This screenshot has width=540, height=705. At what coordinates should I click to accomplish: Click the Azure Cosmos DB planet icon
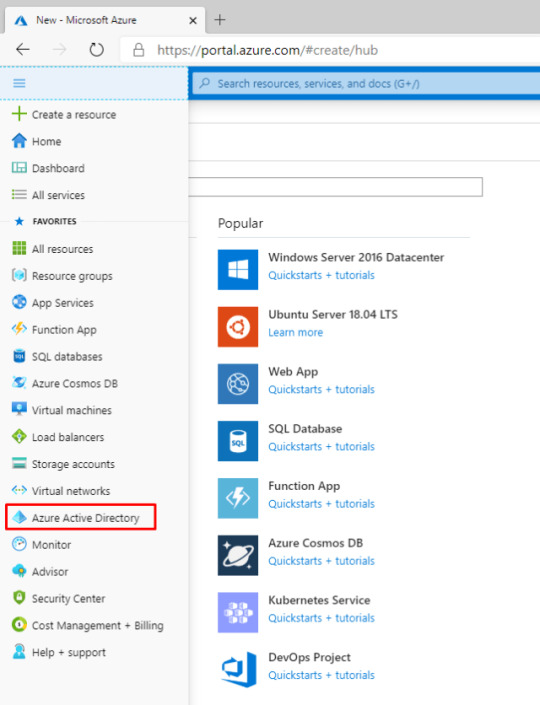pyautogui.click(x=238, y=555)
